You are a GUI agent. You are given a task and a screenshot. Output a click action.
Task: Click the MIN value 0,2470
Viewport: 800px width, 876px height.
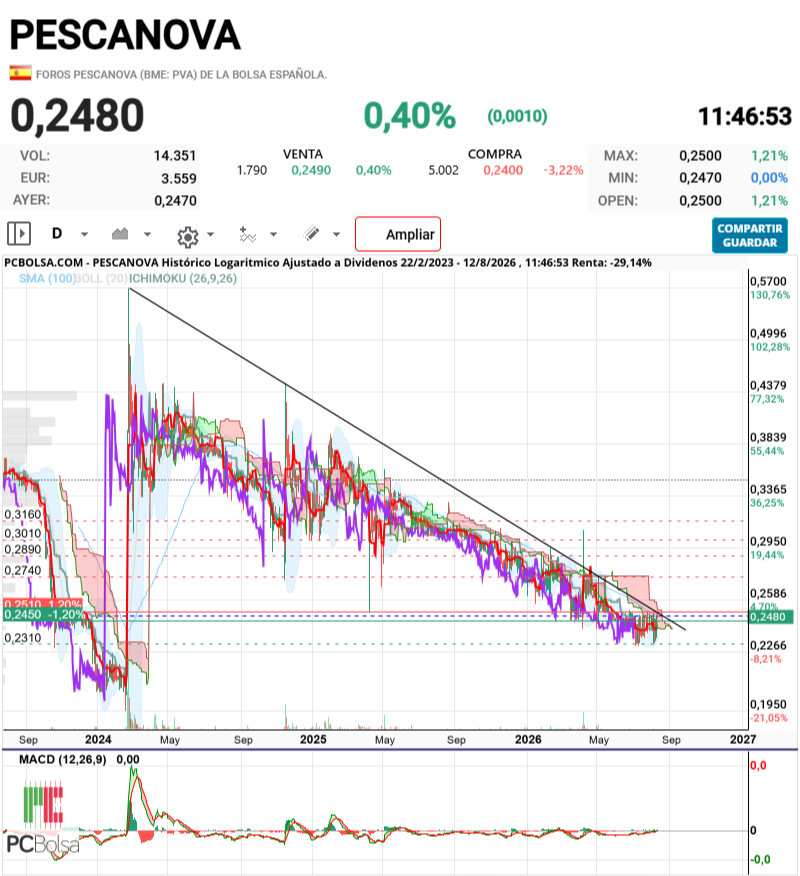coord(701,178)
